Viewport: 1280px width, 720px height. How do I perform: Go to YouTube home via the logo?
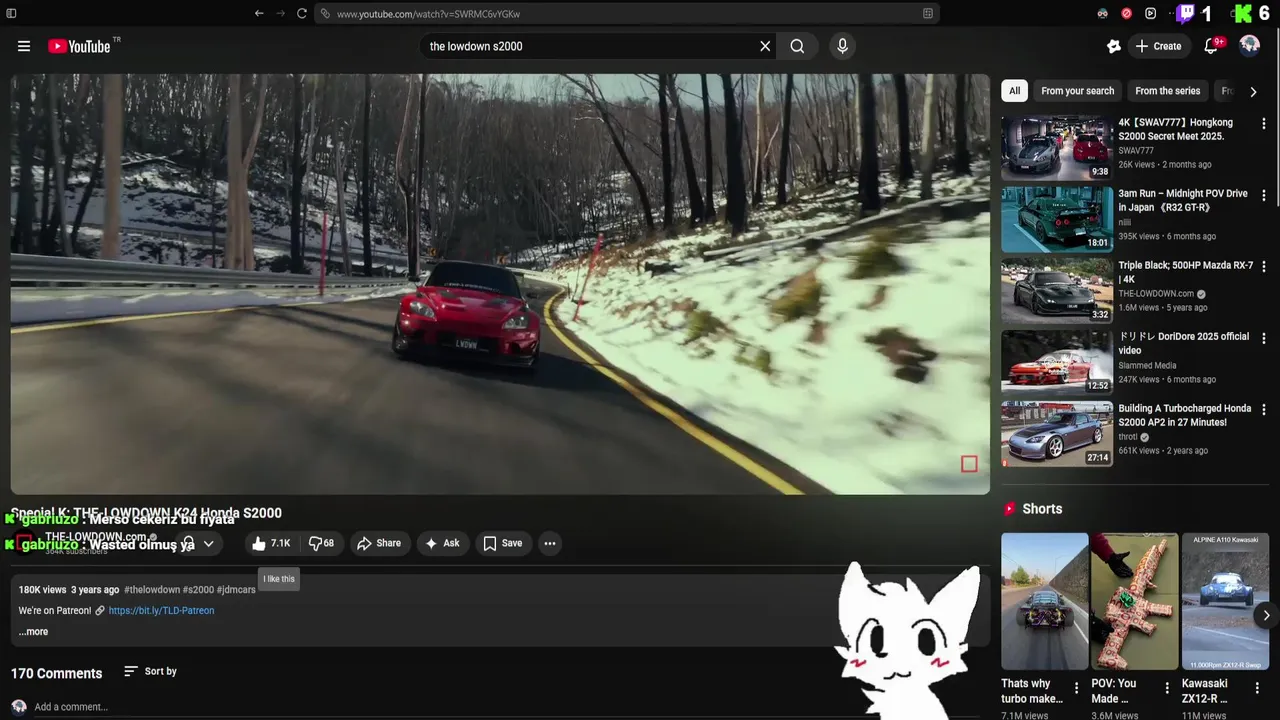(x=79, y=46)
